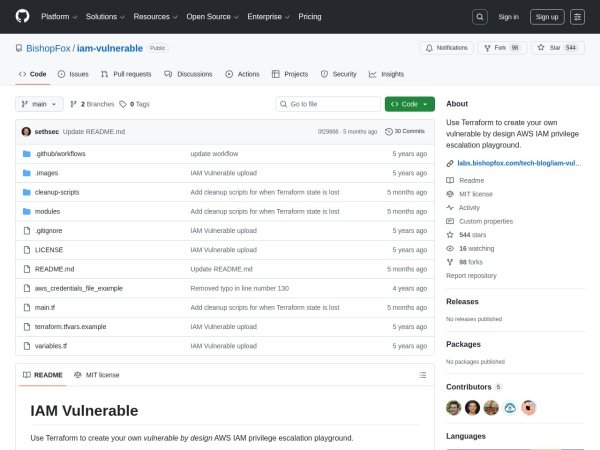Open README outline list icon

(422, 375)
